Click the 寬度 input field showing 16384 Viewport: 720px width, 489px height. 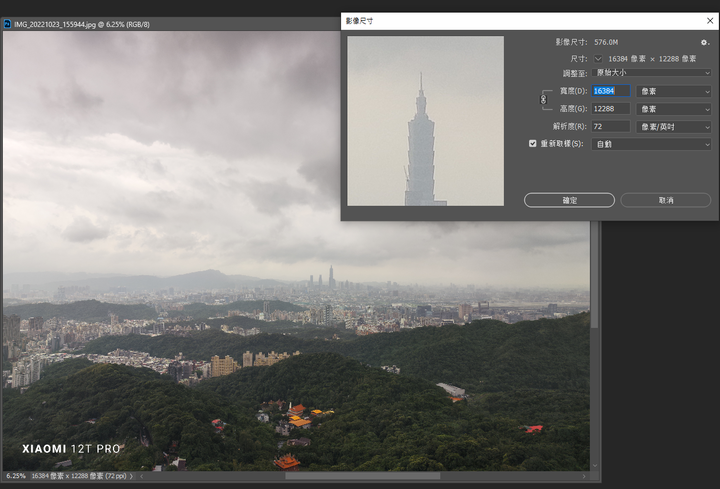coord(611,91)
